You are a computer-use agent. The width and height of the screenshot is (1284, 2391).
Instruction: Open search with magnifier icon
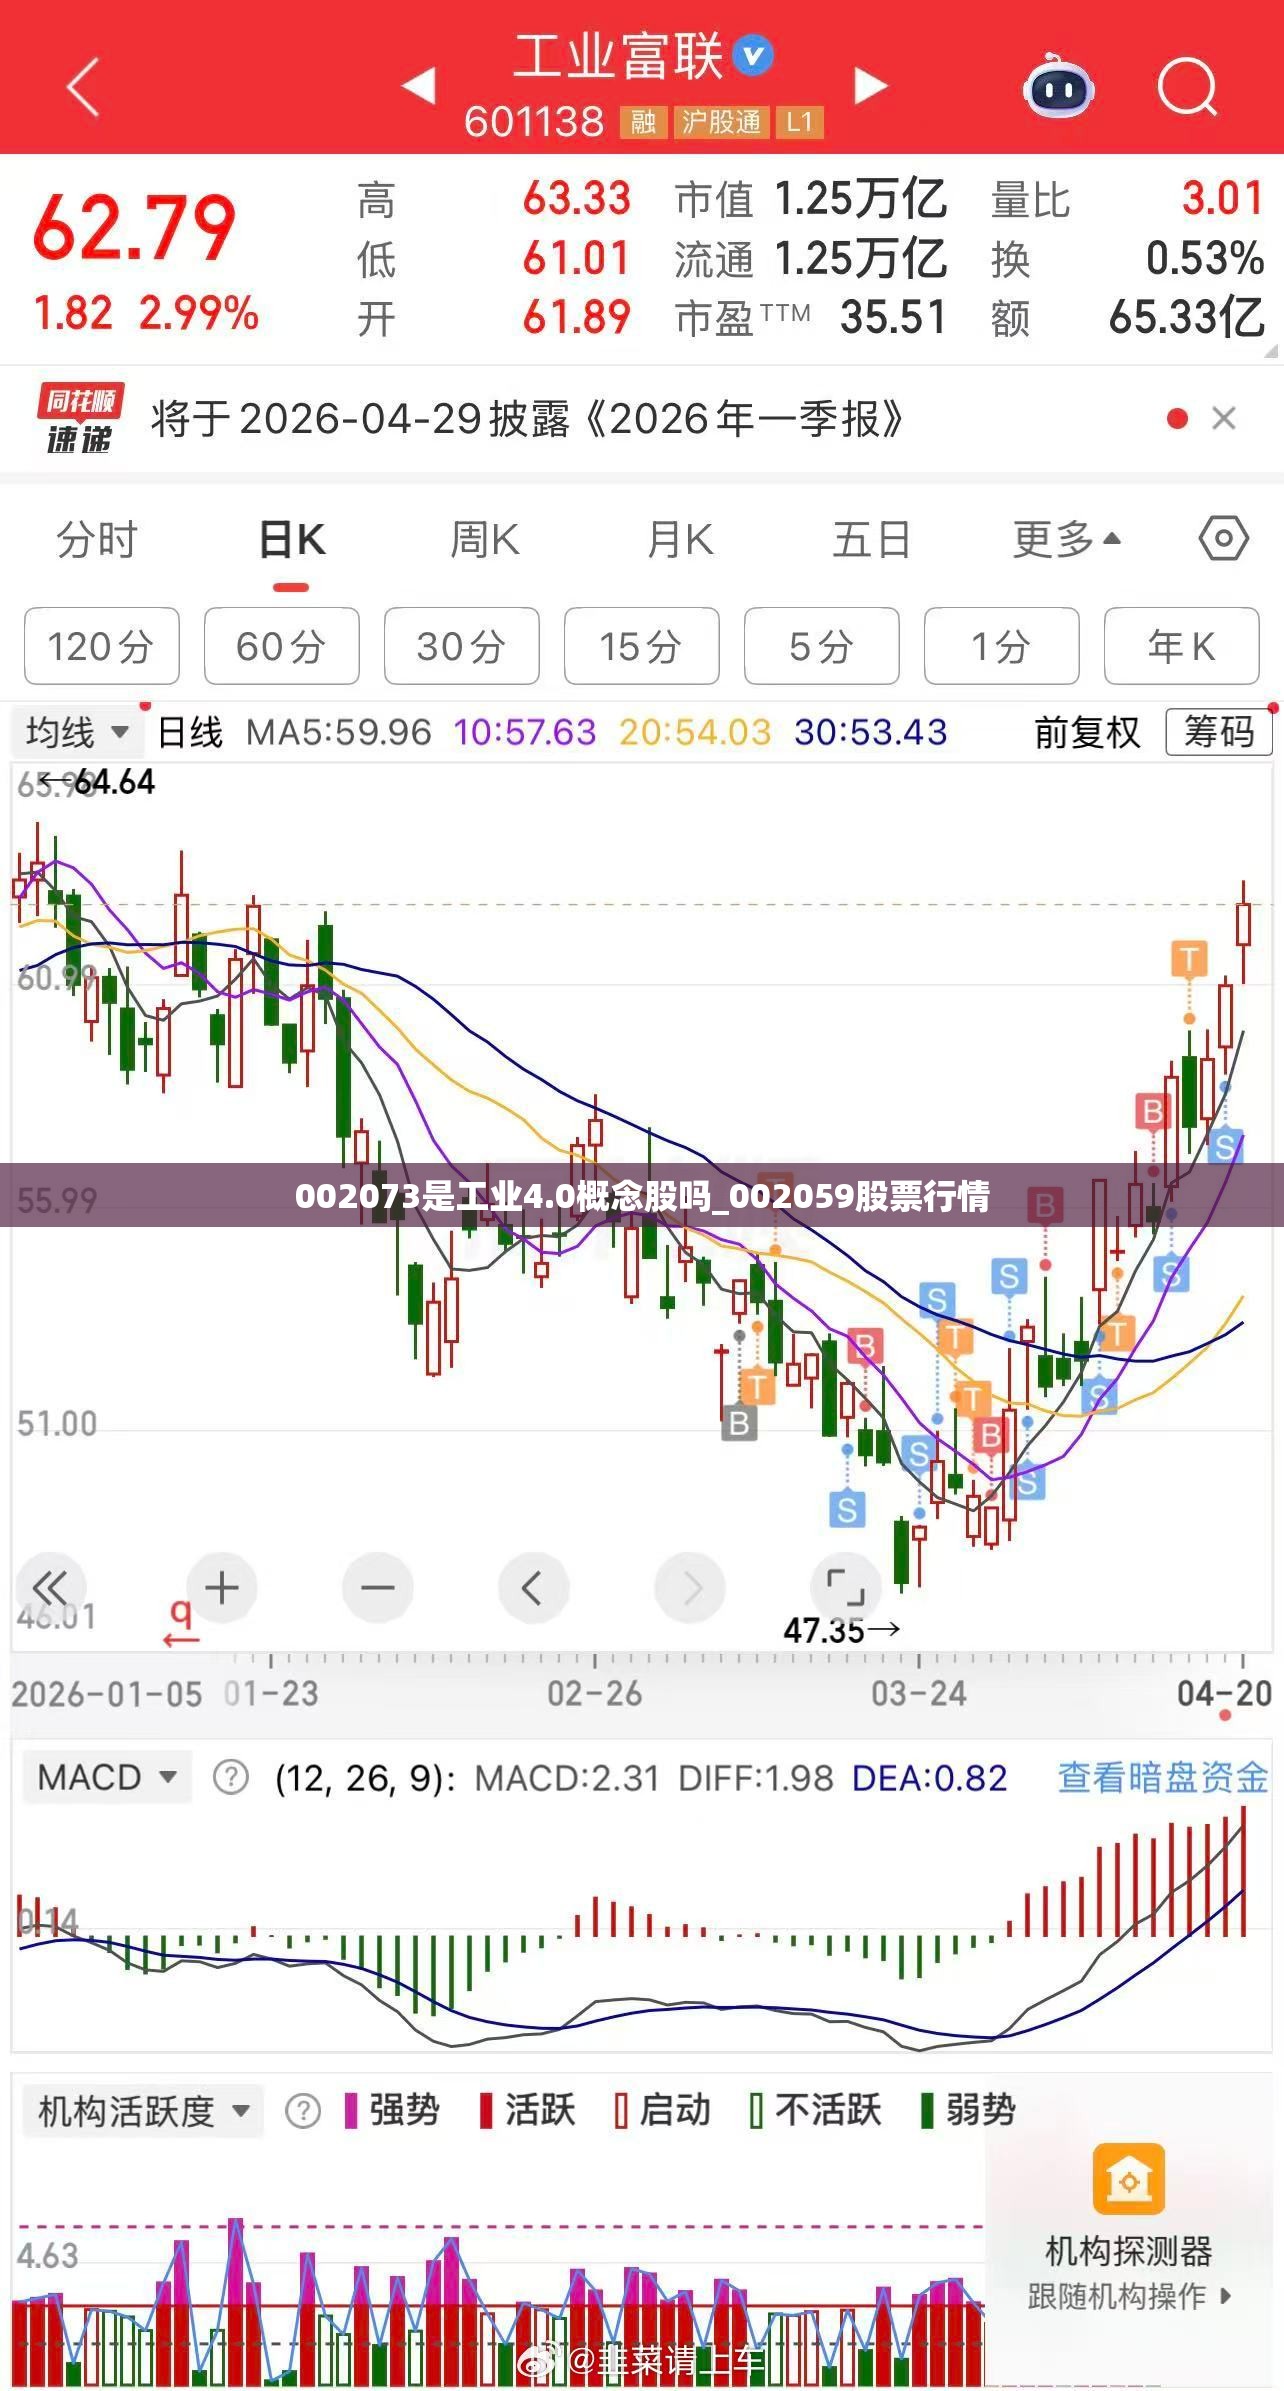pyautogui.click(x=1188, y=87)
